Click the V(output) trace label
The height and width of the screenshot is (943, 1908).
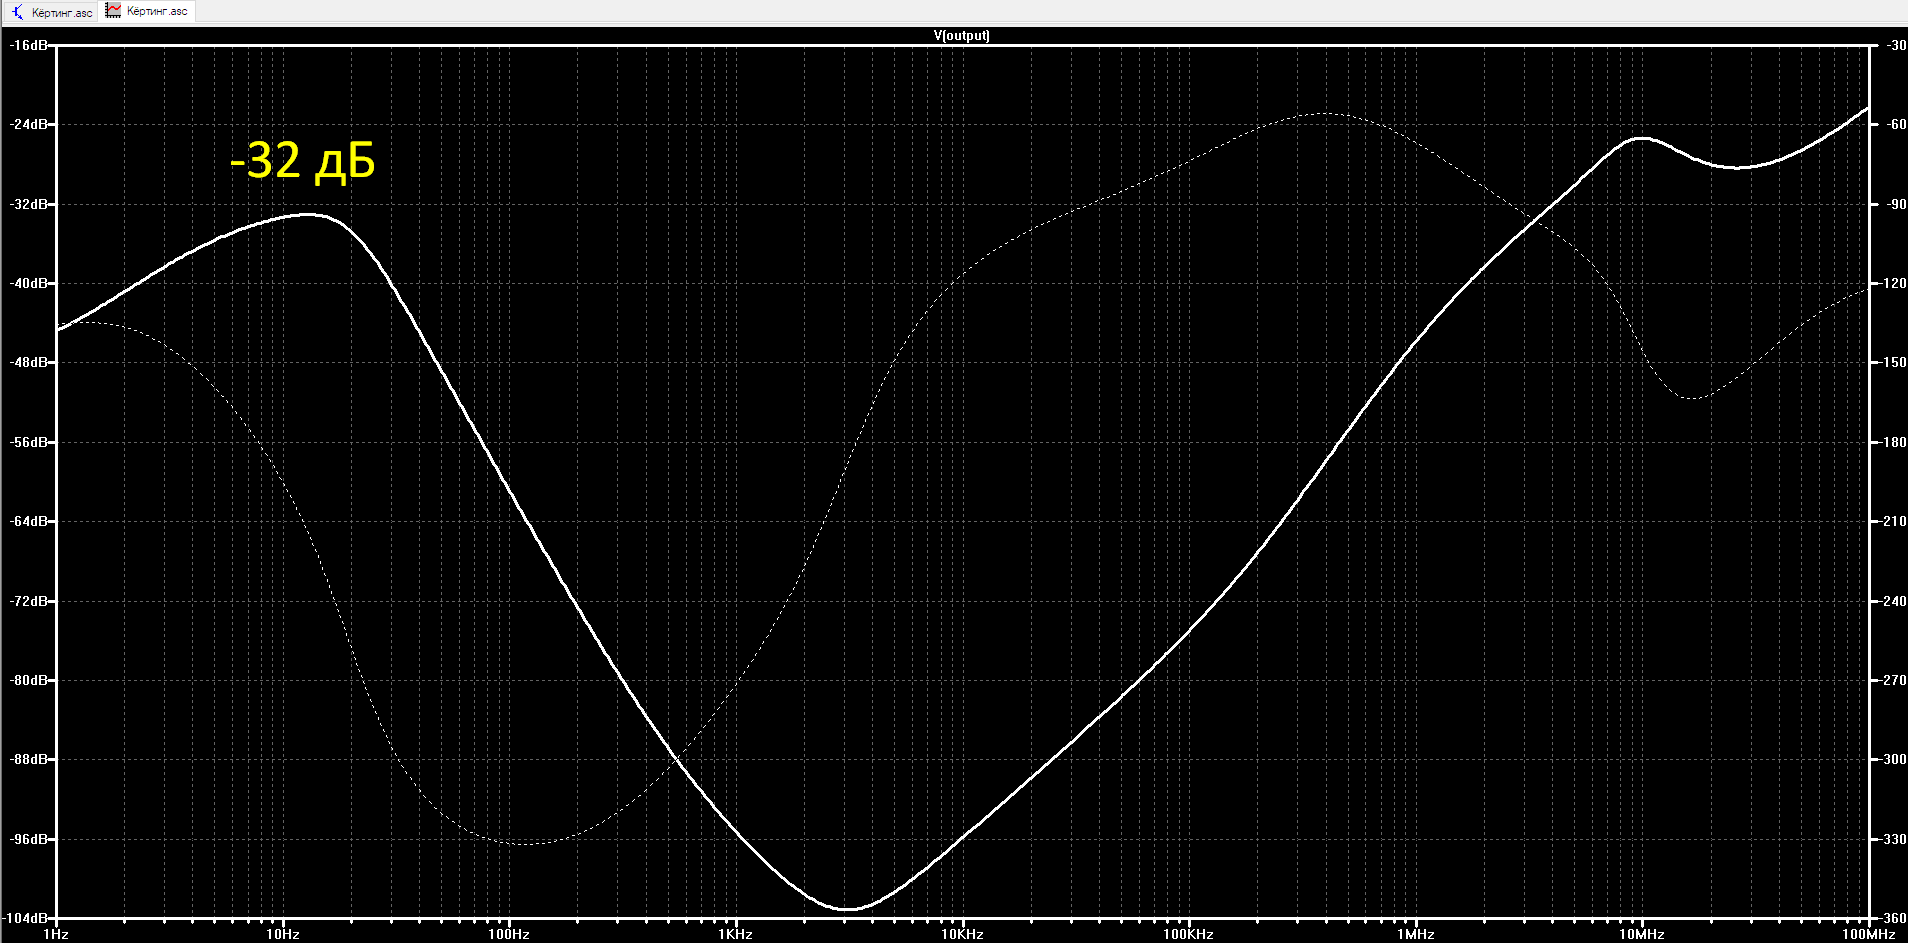962,36
